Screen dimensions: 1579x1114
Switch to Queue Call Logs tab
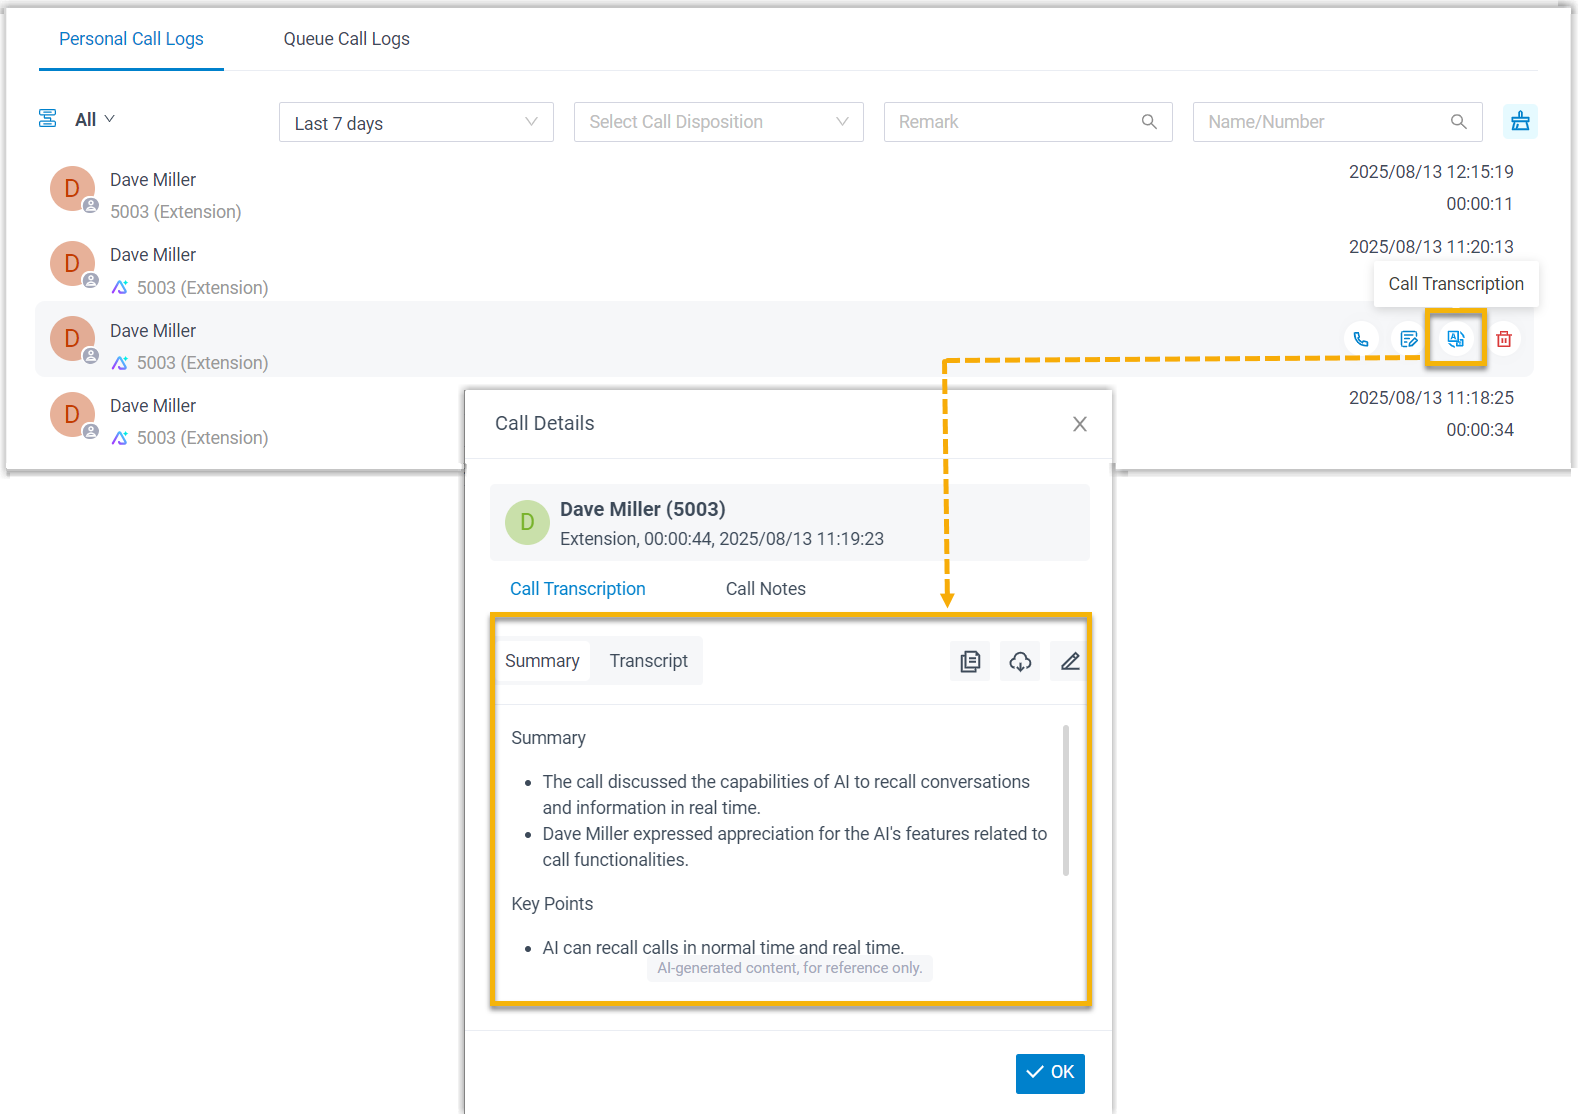(346, 39)
